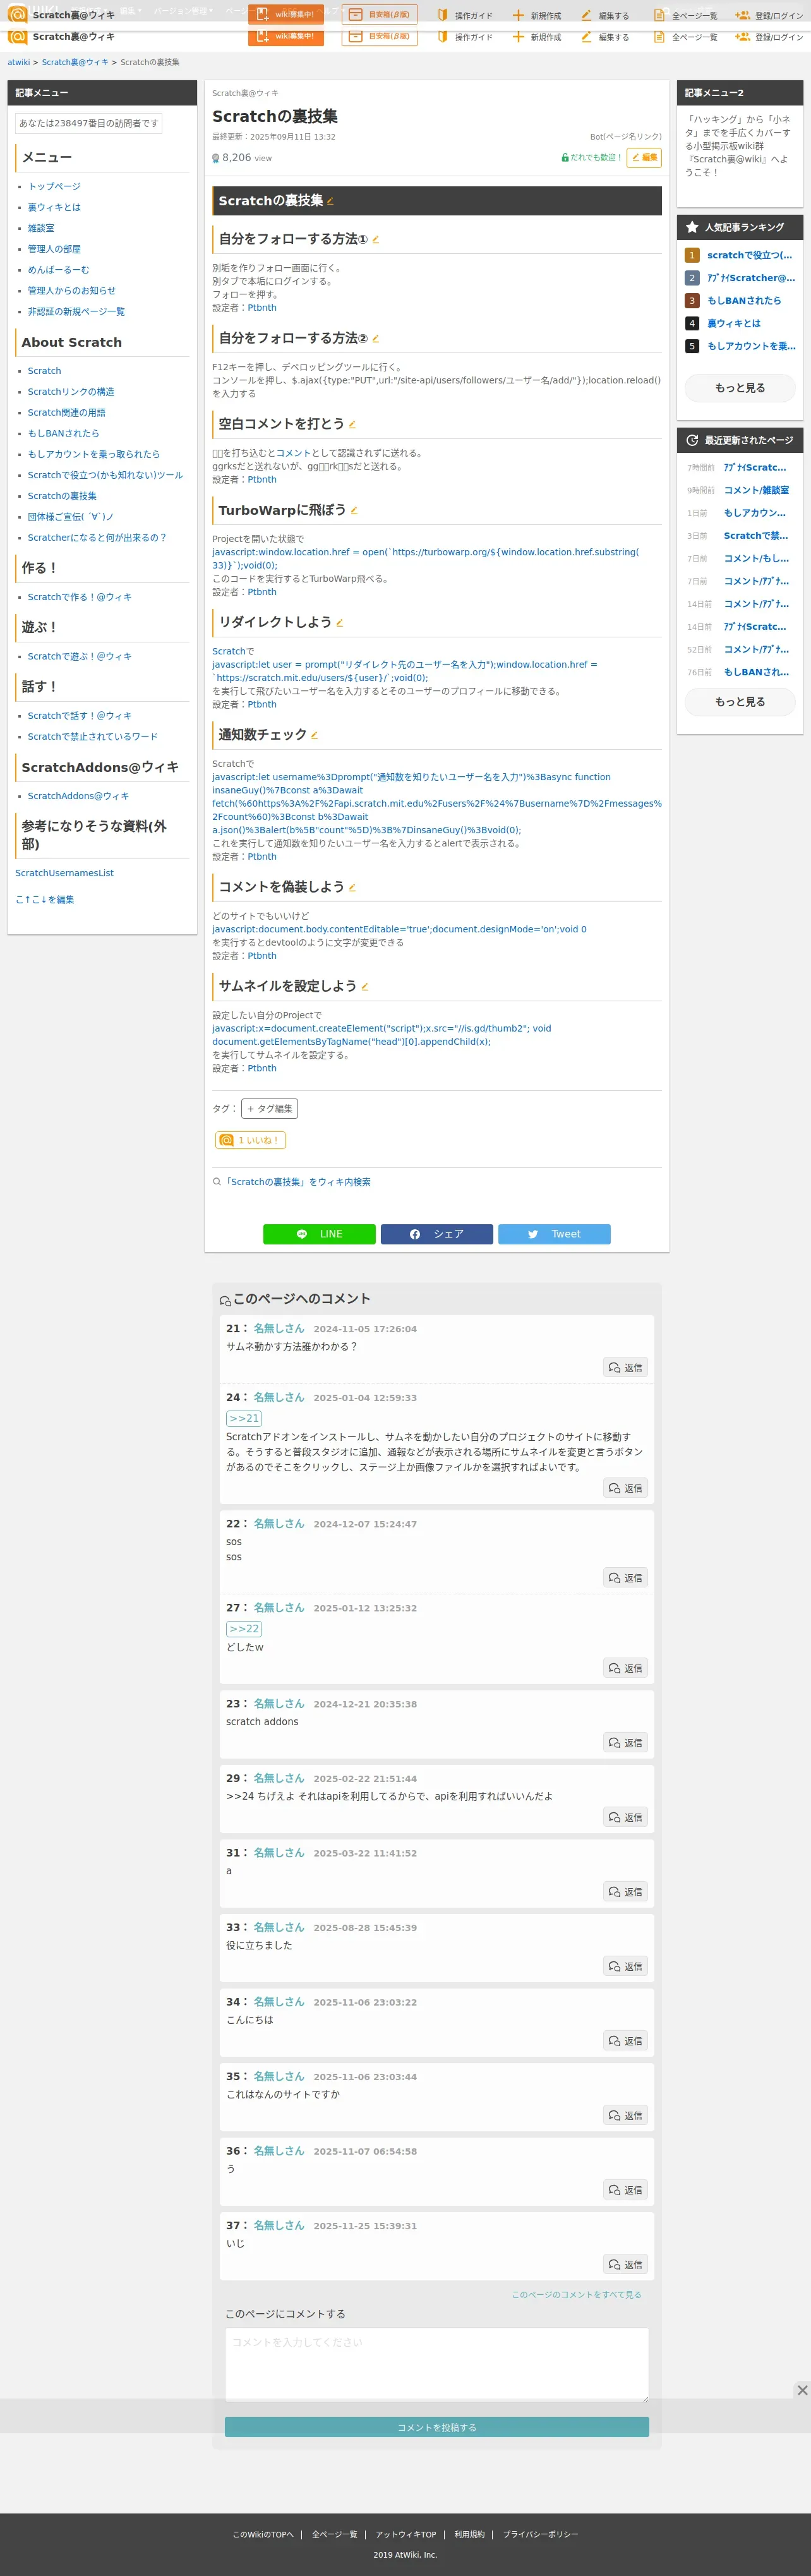Image resolution: width=811 pixels, height=2576 pixels.
Task: Open Scratchで禁止されているワード link
Action: tap(93, 737)
